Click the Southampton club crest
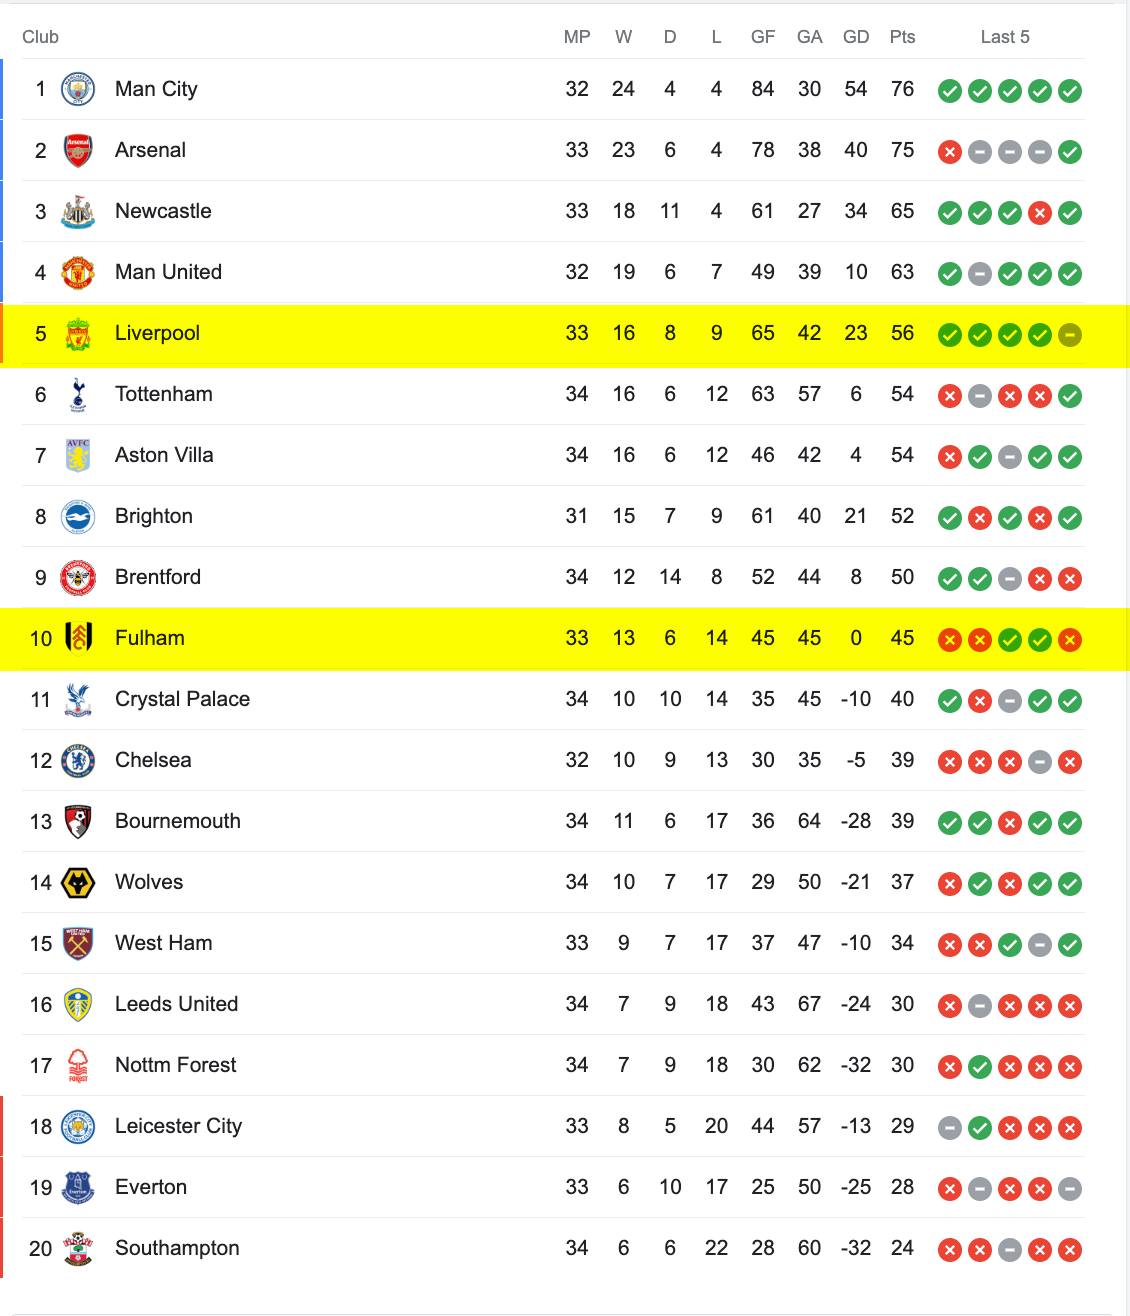Image resolution: width=1130 pixels, height=1316 pixels. click(x=78, y=1248)
